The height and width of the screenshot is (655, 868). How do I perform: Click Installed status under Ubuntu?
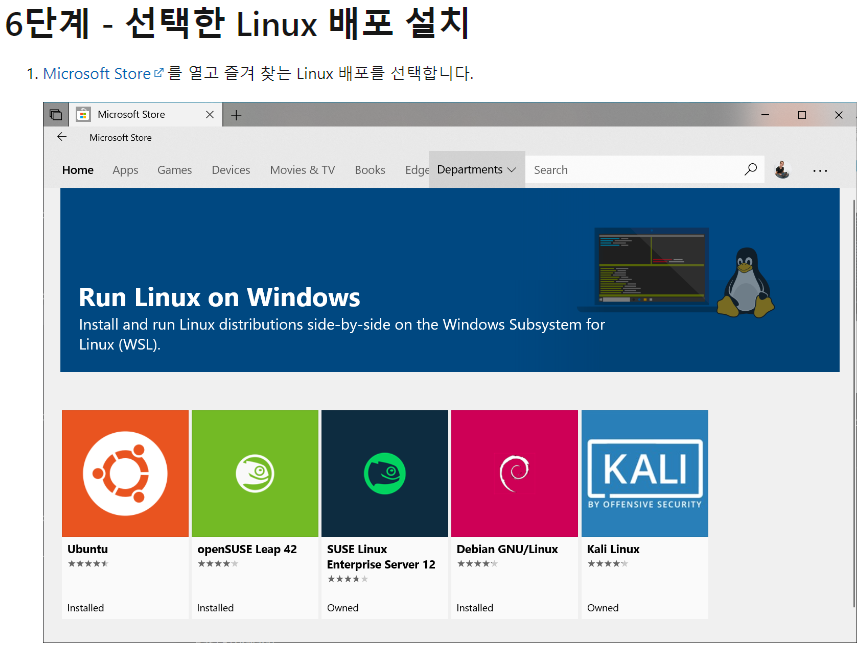[85, 607]
